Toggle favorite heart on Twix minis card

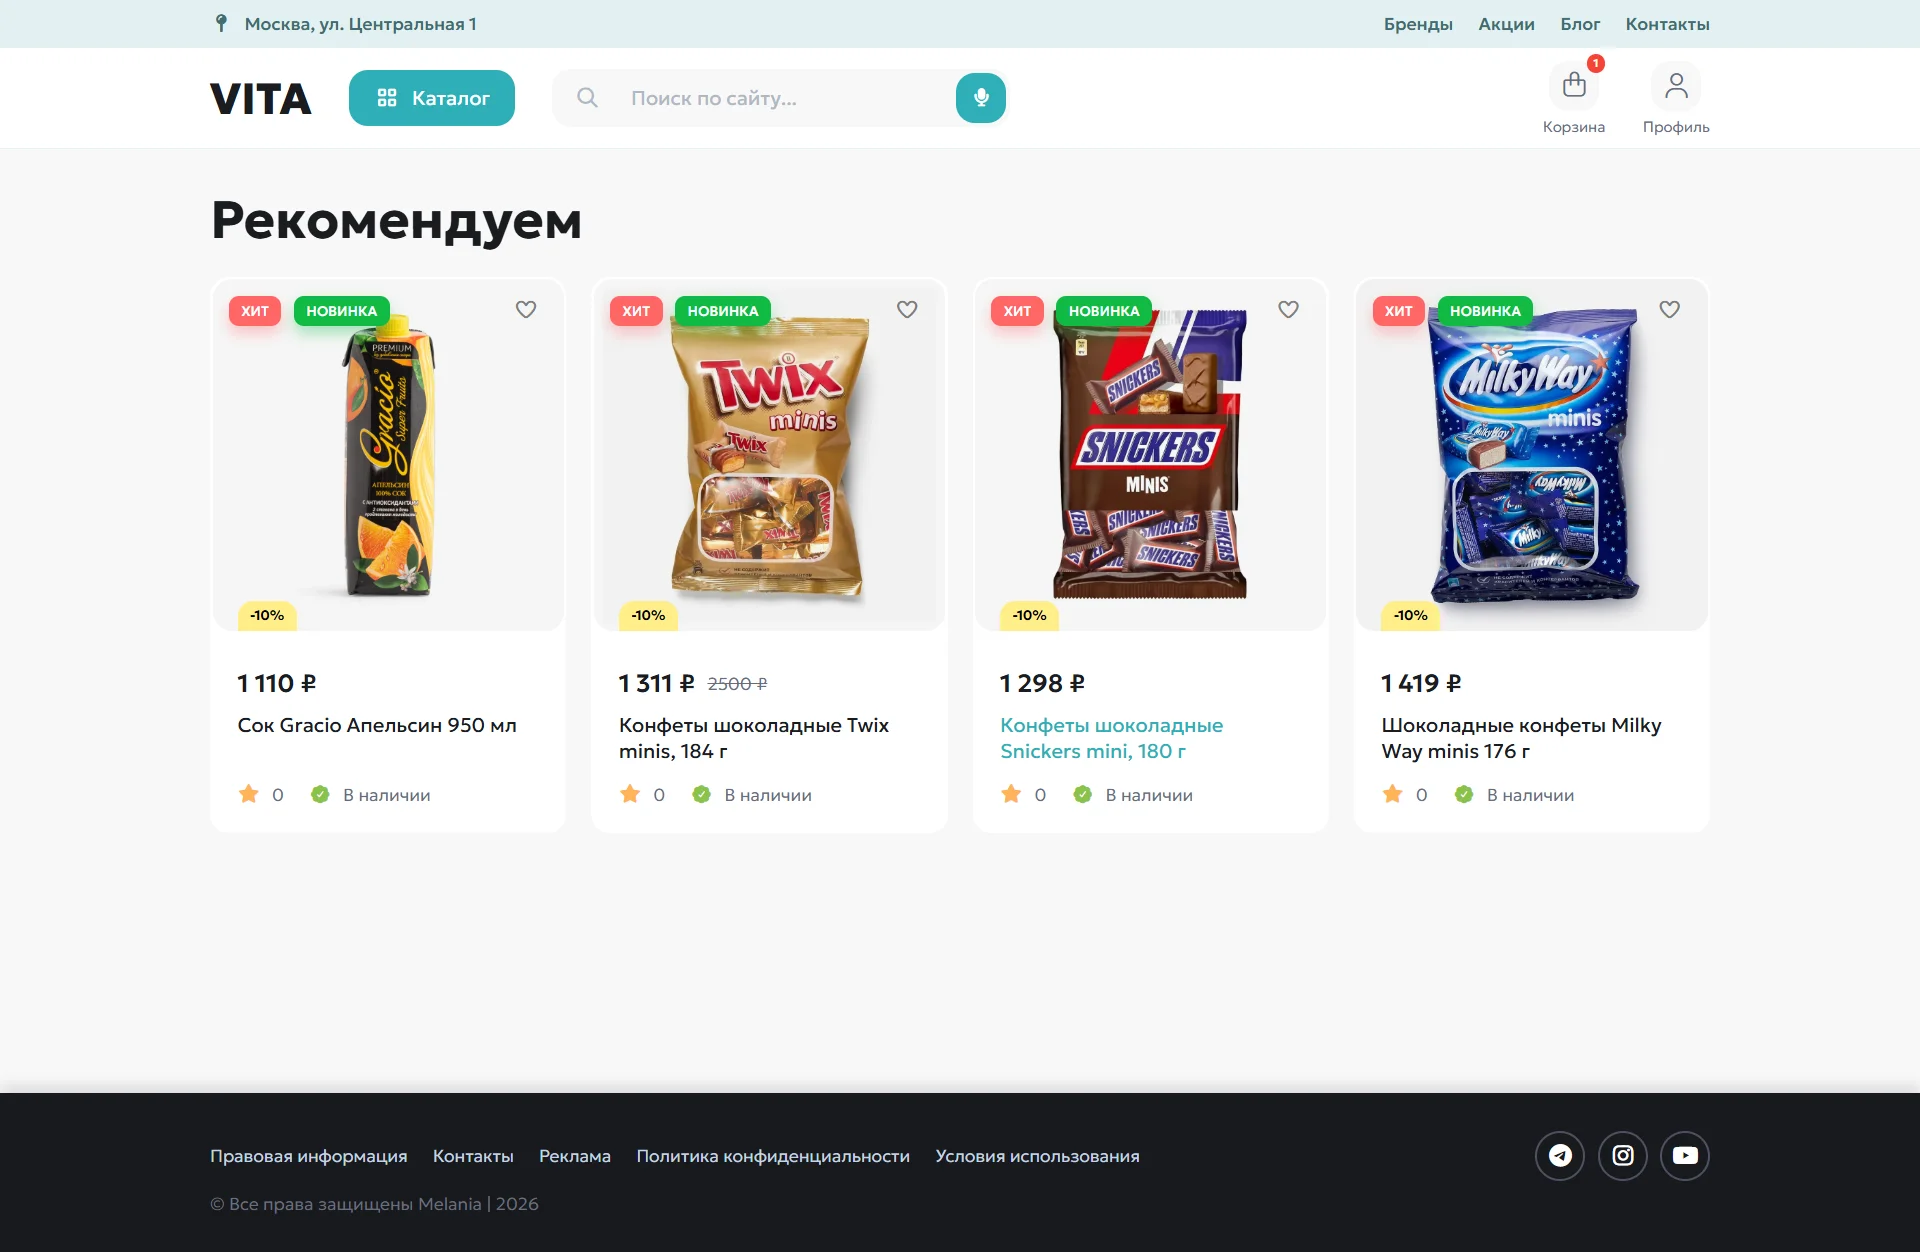coord(907,310)
